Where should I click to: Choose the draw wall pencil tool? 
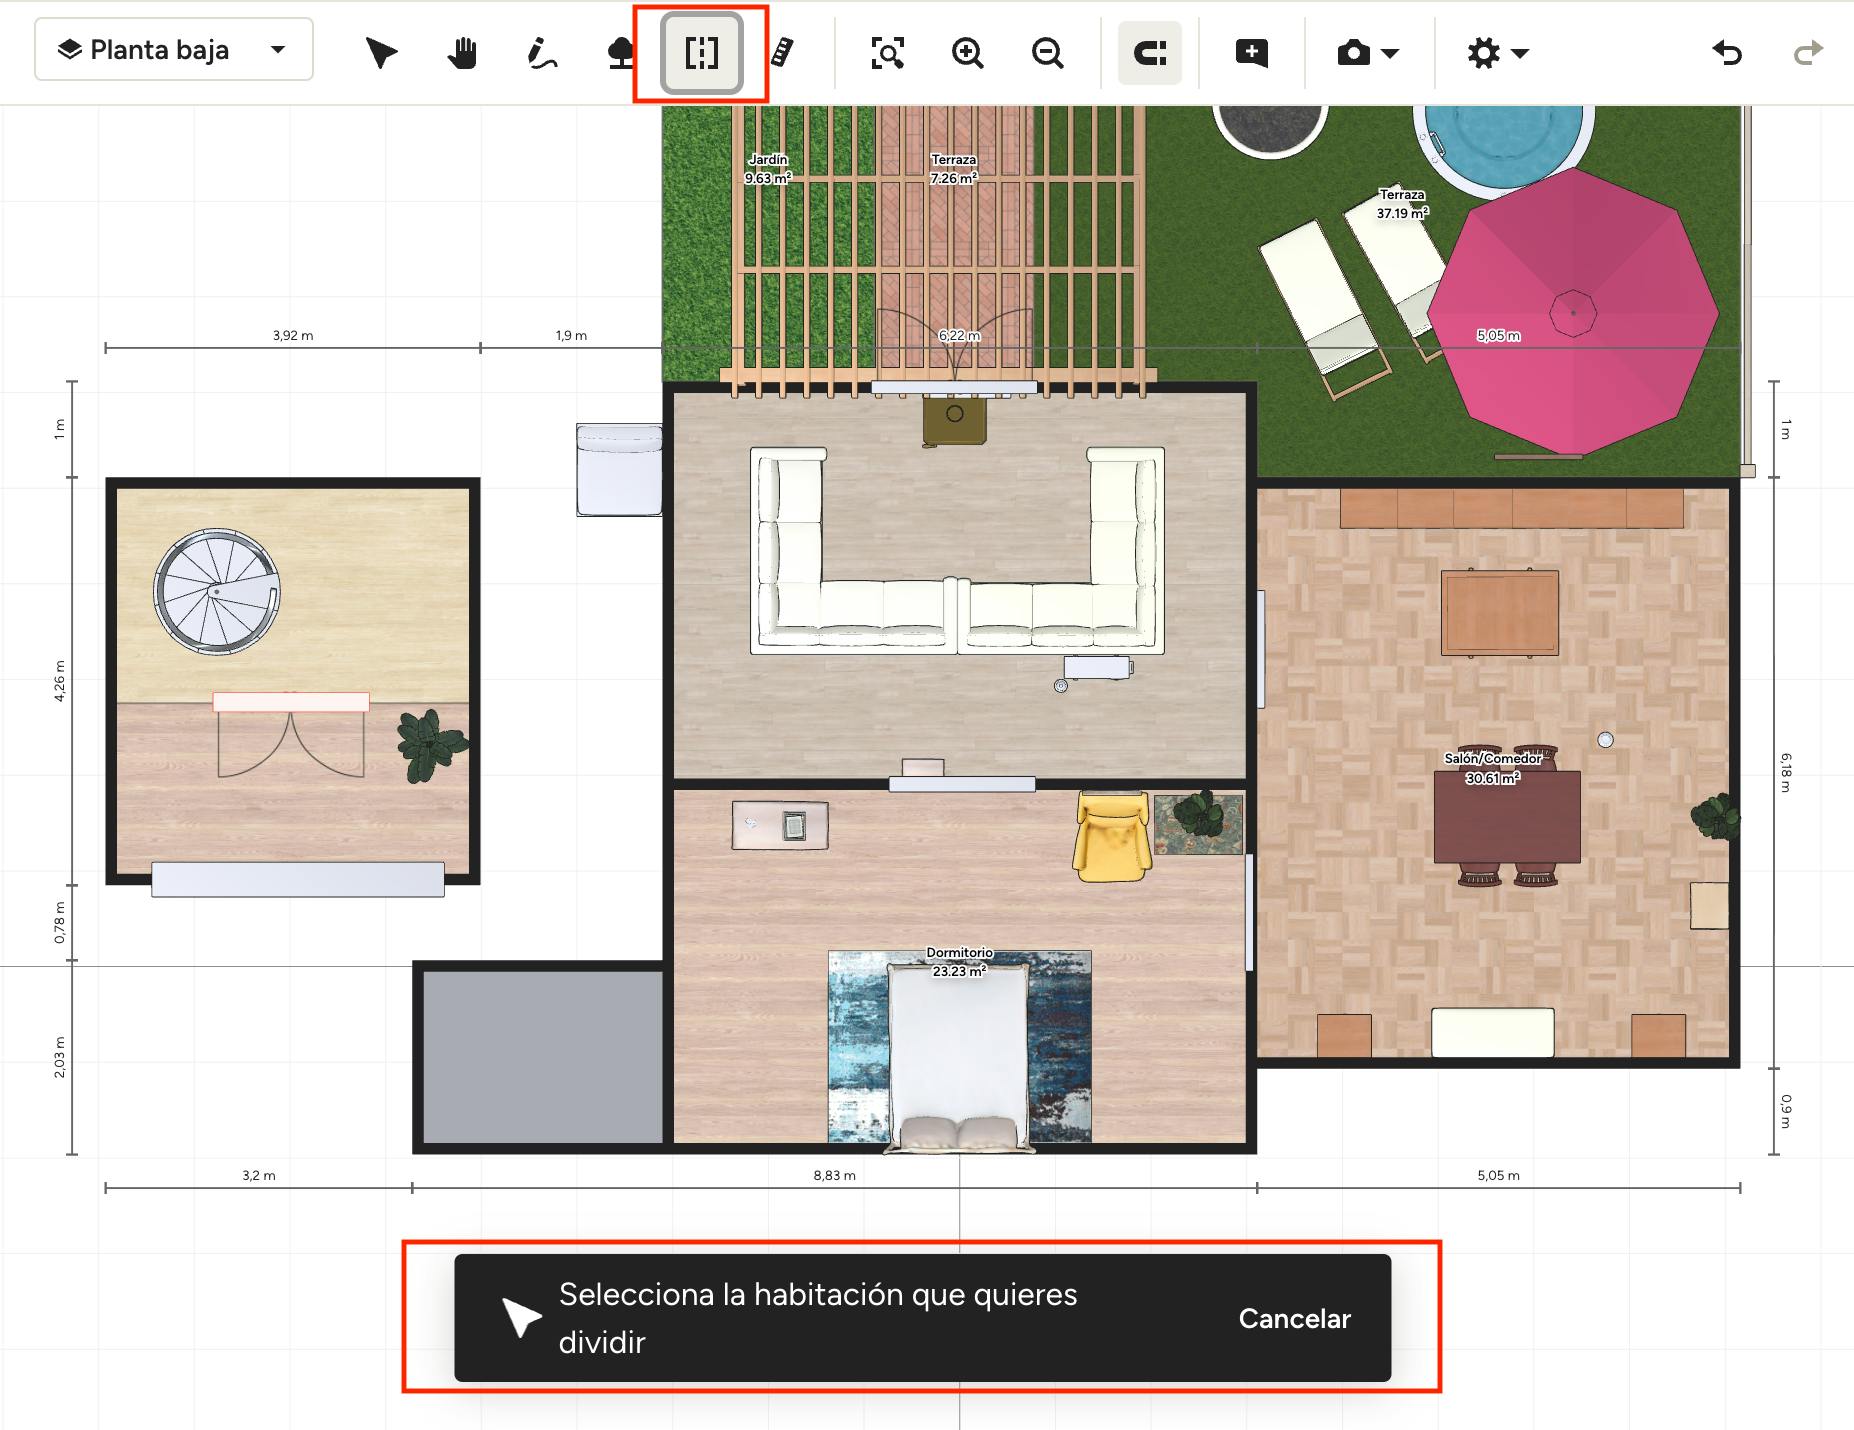pyautogui.click(x=541, y=52)
